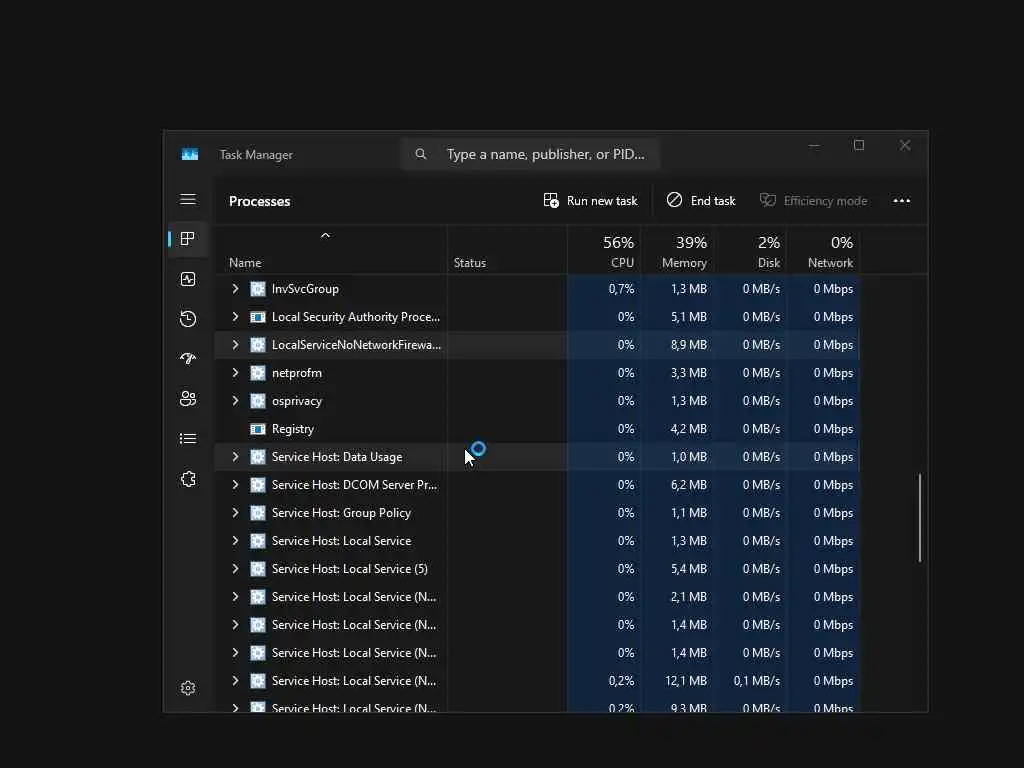Sort by the Name column header
Screen dimensions: 1024x768
click(331, 249)
